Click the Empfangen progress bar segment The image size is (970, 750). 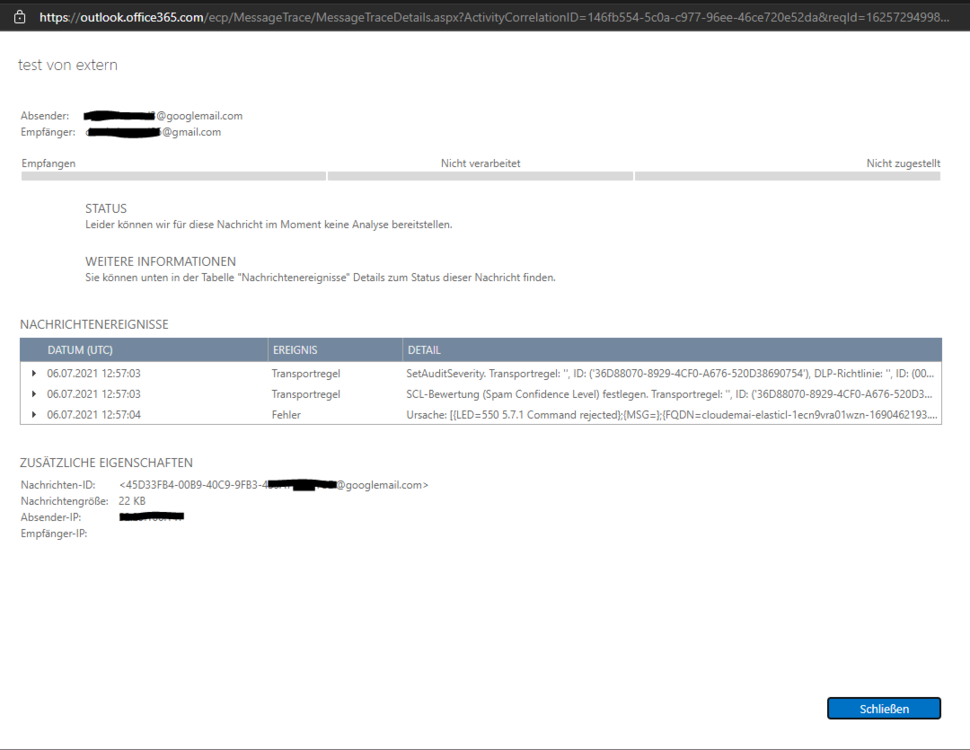pos(173,176)
